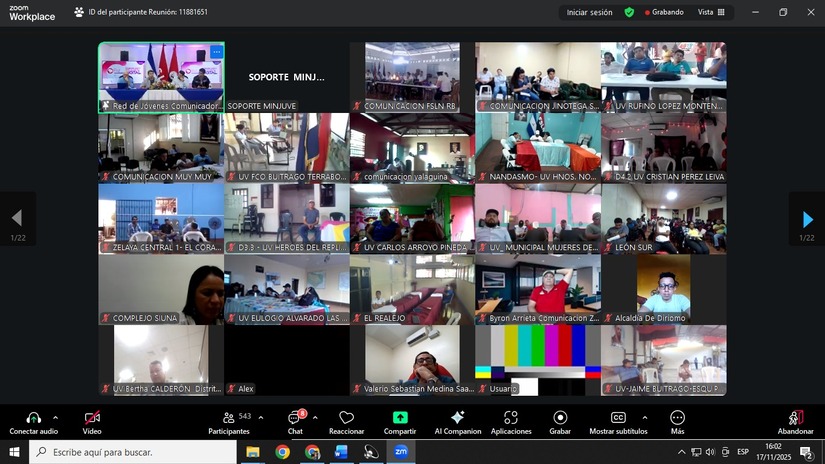Viewport: 825px width, 464px height.
Task: Click the Conectar audio headphone icon
Action: [x=33, y=417]
